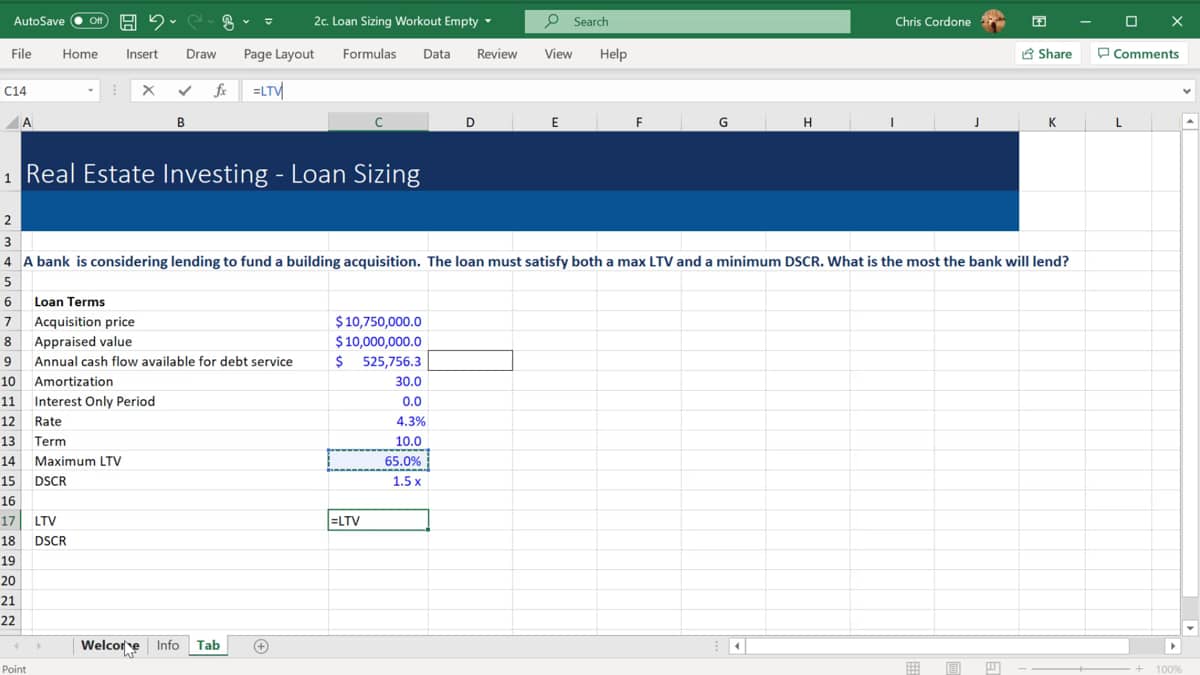This screenshot has width=1200, height=675.
Task: Open the Name Box dropdown arrow
Action: [x=90, y=91]
